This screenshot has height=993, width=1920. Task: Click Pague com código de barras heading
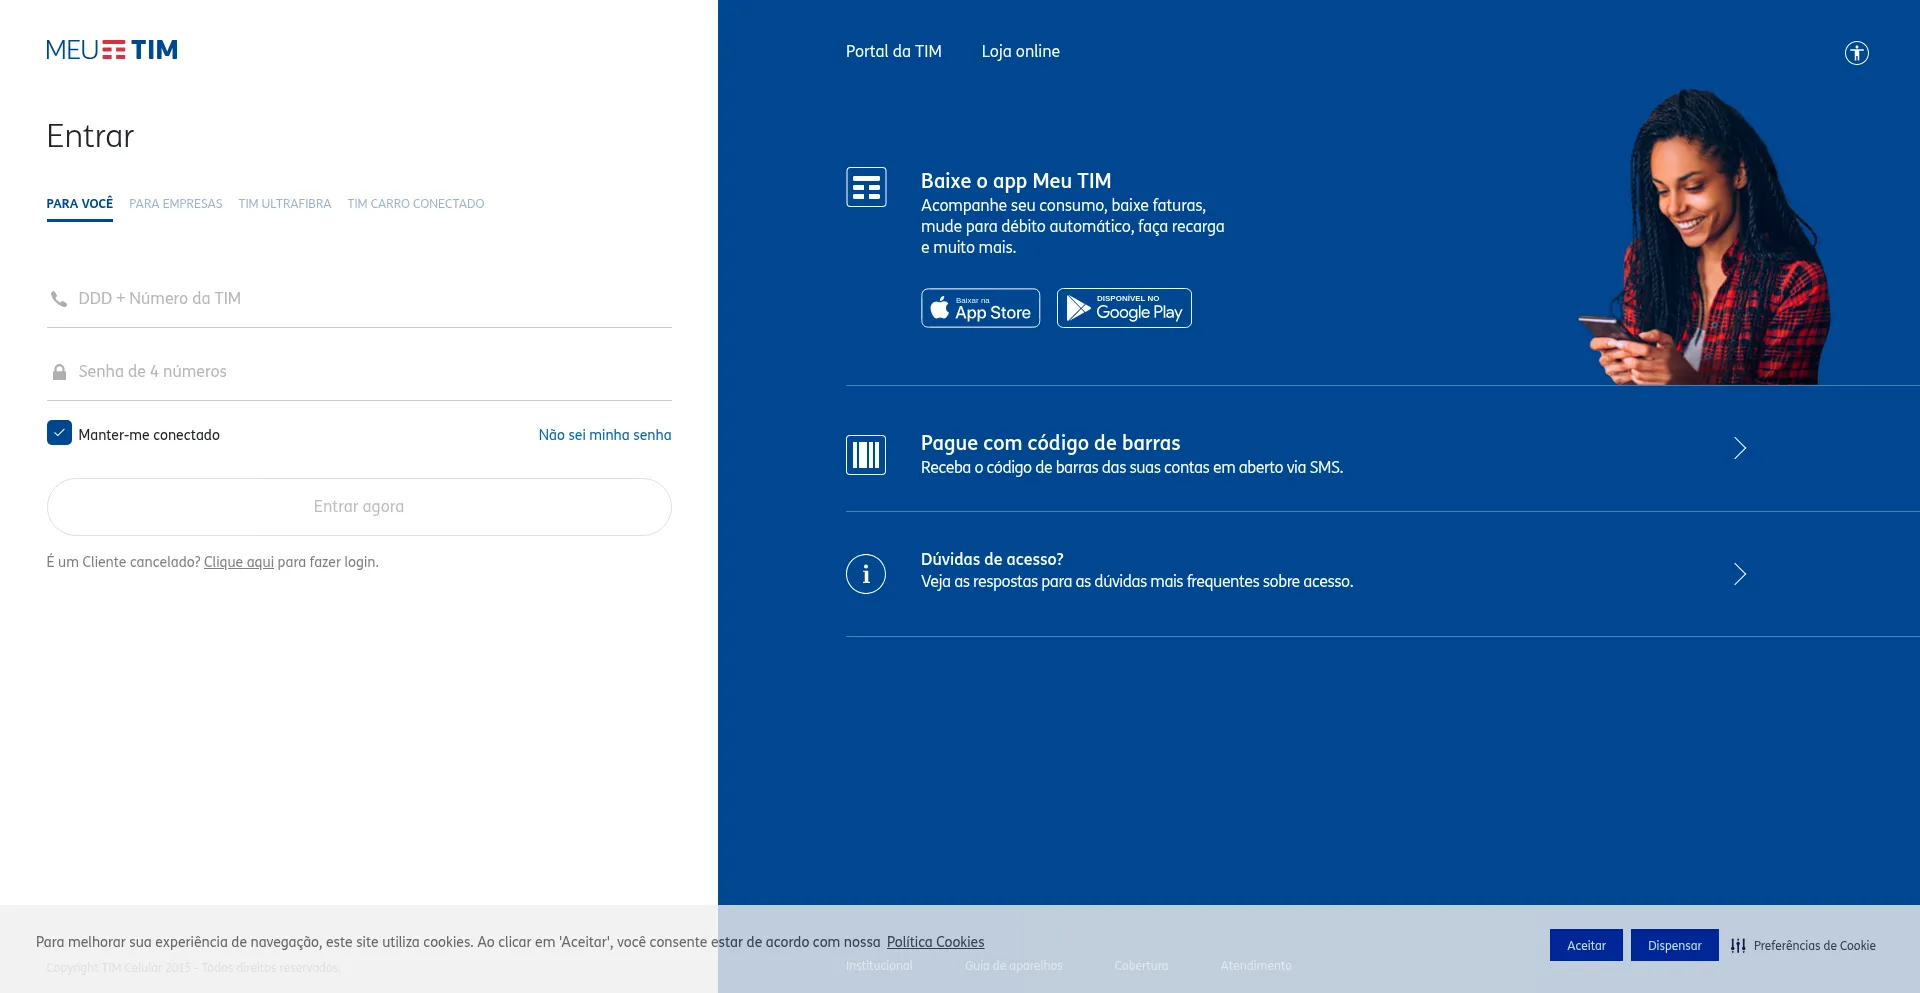[x=1050, y=443]
